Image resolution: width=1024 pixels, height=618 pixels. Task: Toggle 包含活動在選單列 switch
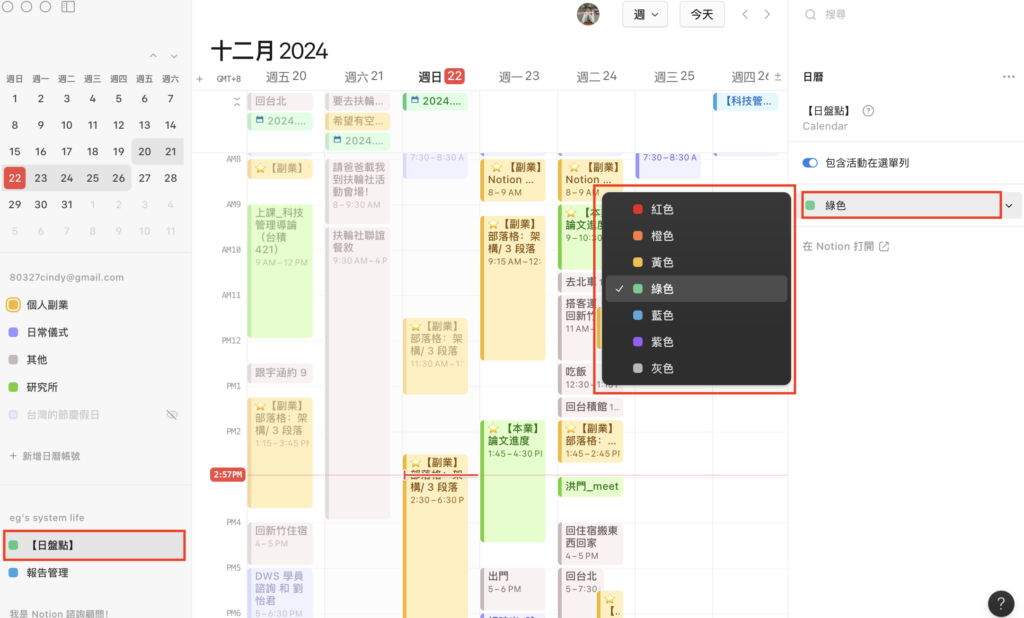pyautogui.click(x=810, y=162)
